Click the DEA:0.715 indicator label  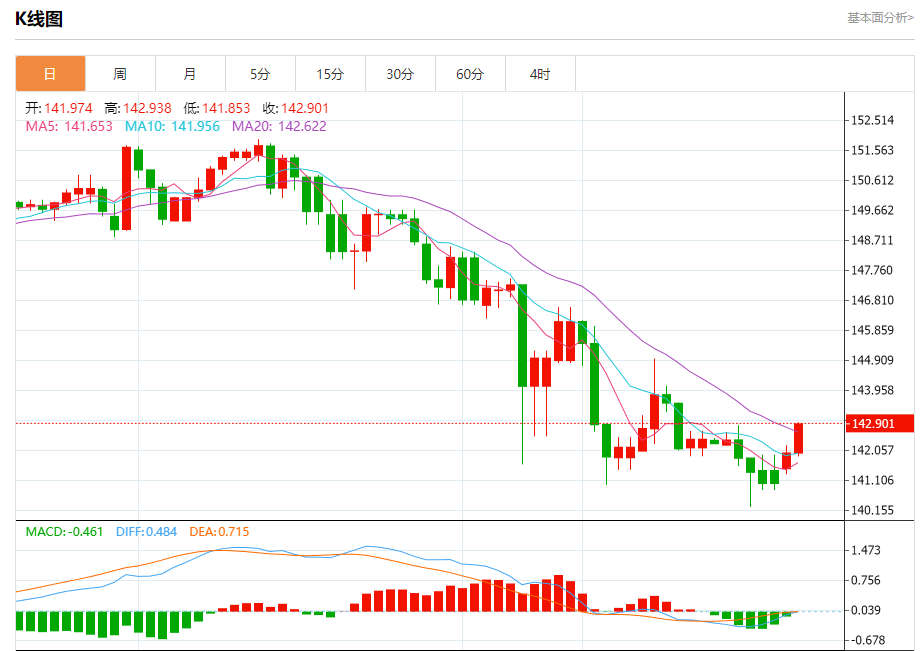[x=219, y=532]
